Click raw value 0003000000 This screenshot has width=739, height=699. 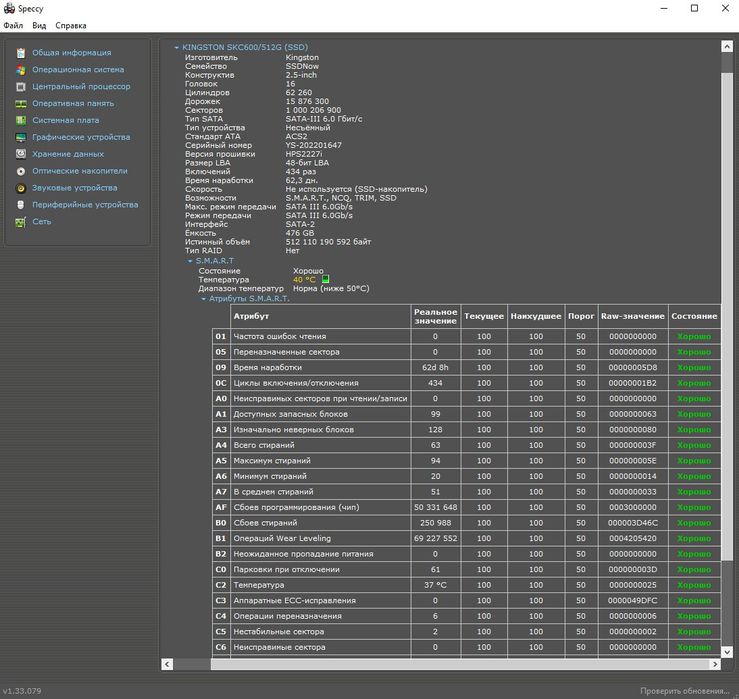[632, 508]
